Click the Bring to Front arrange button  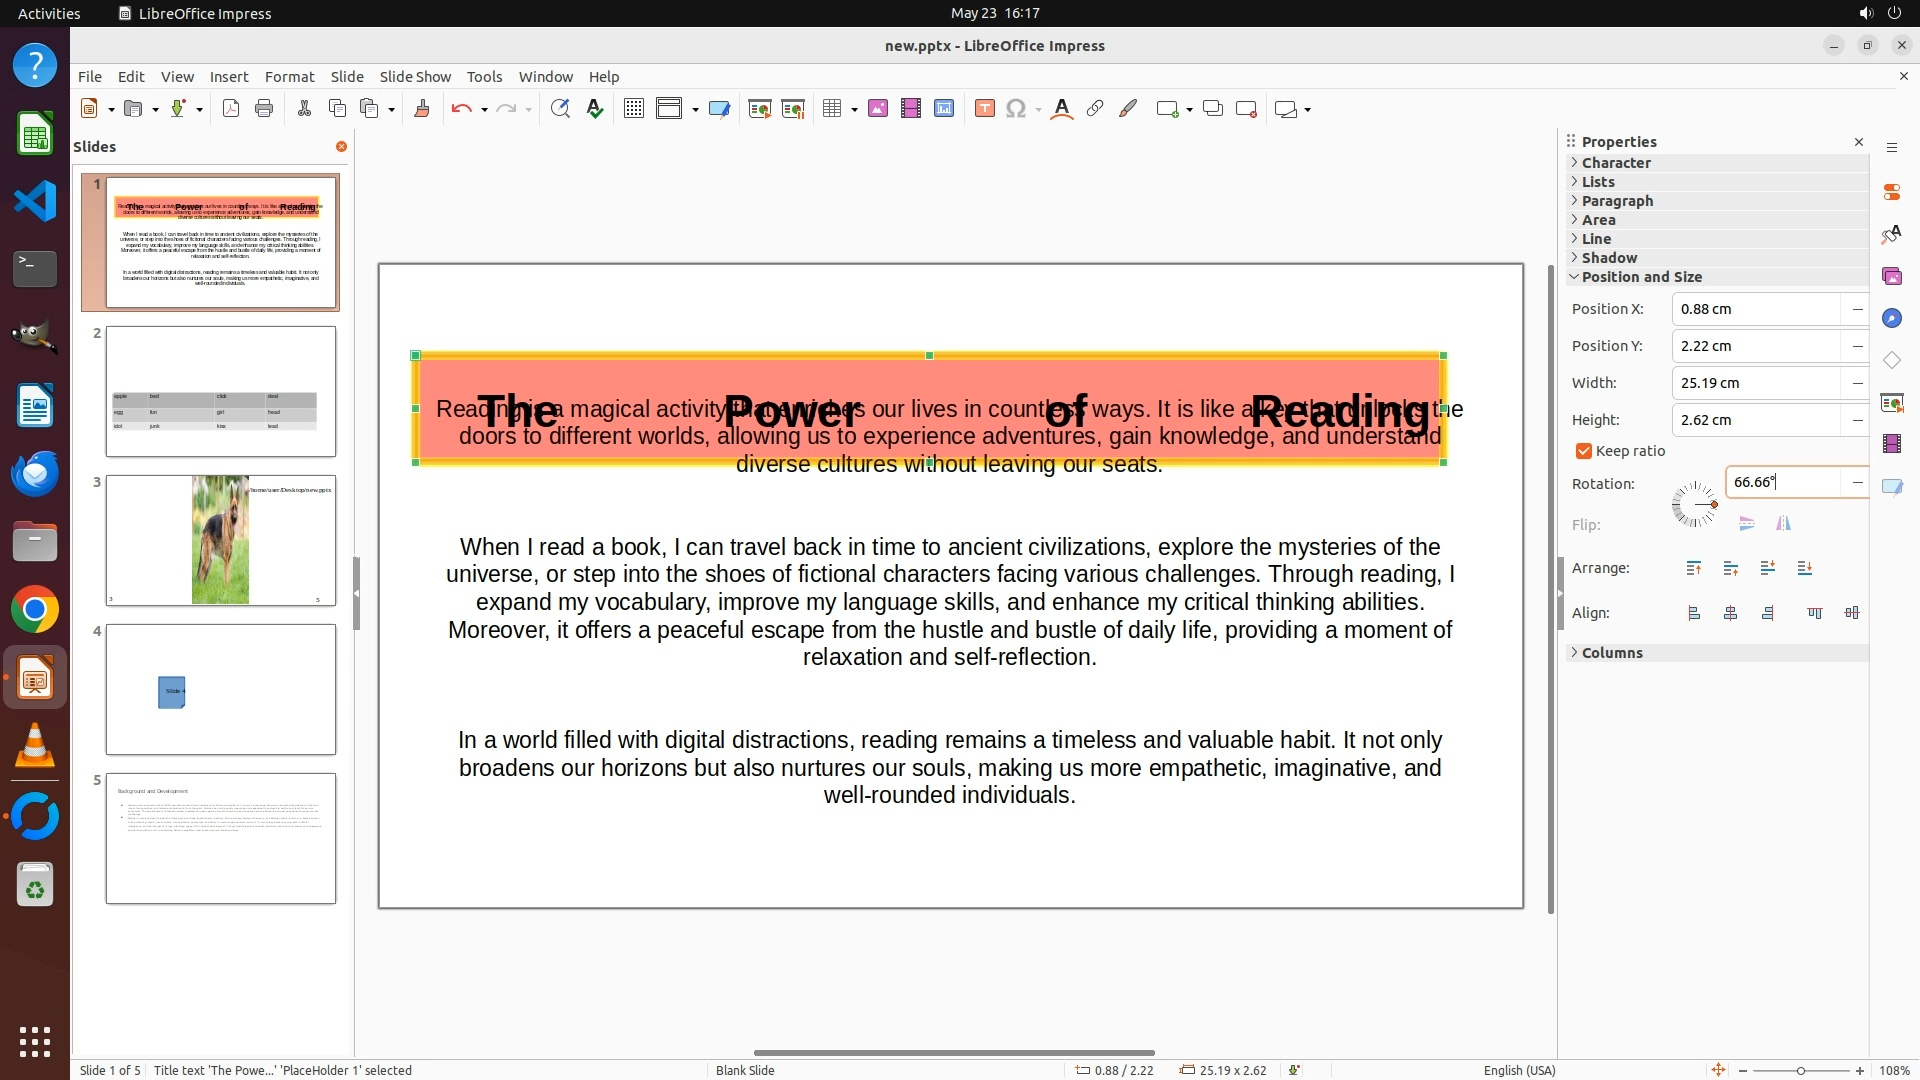click(x=1693, y=568)
